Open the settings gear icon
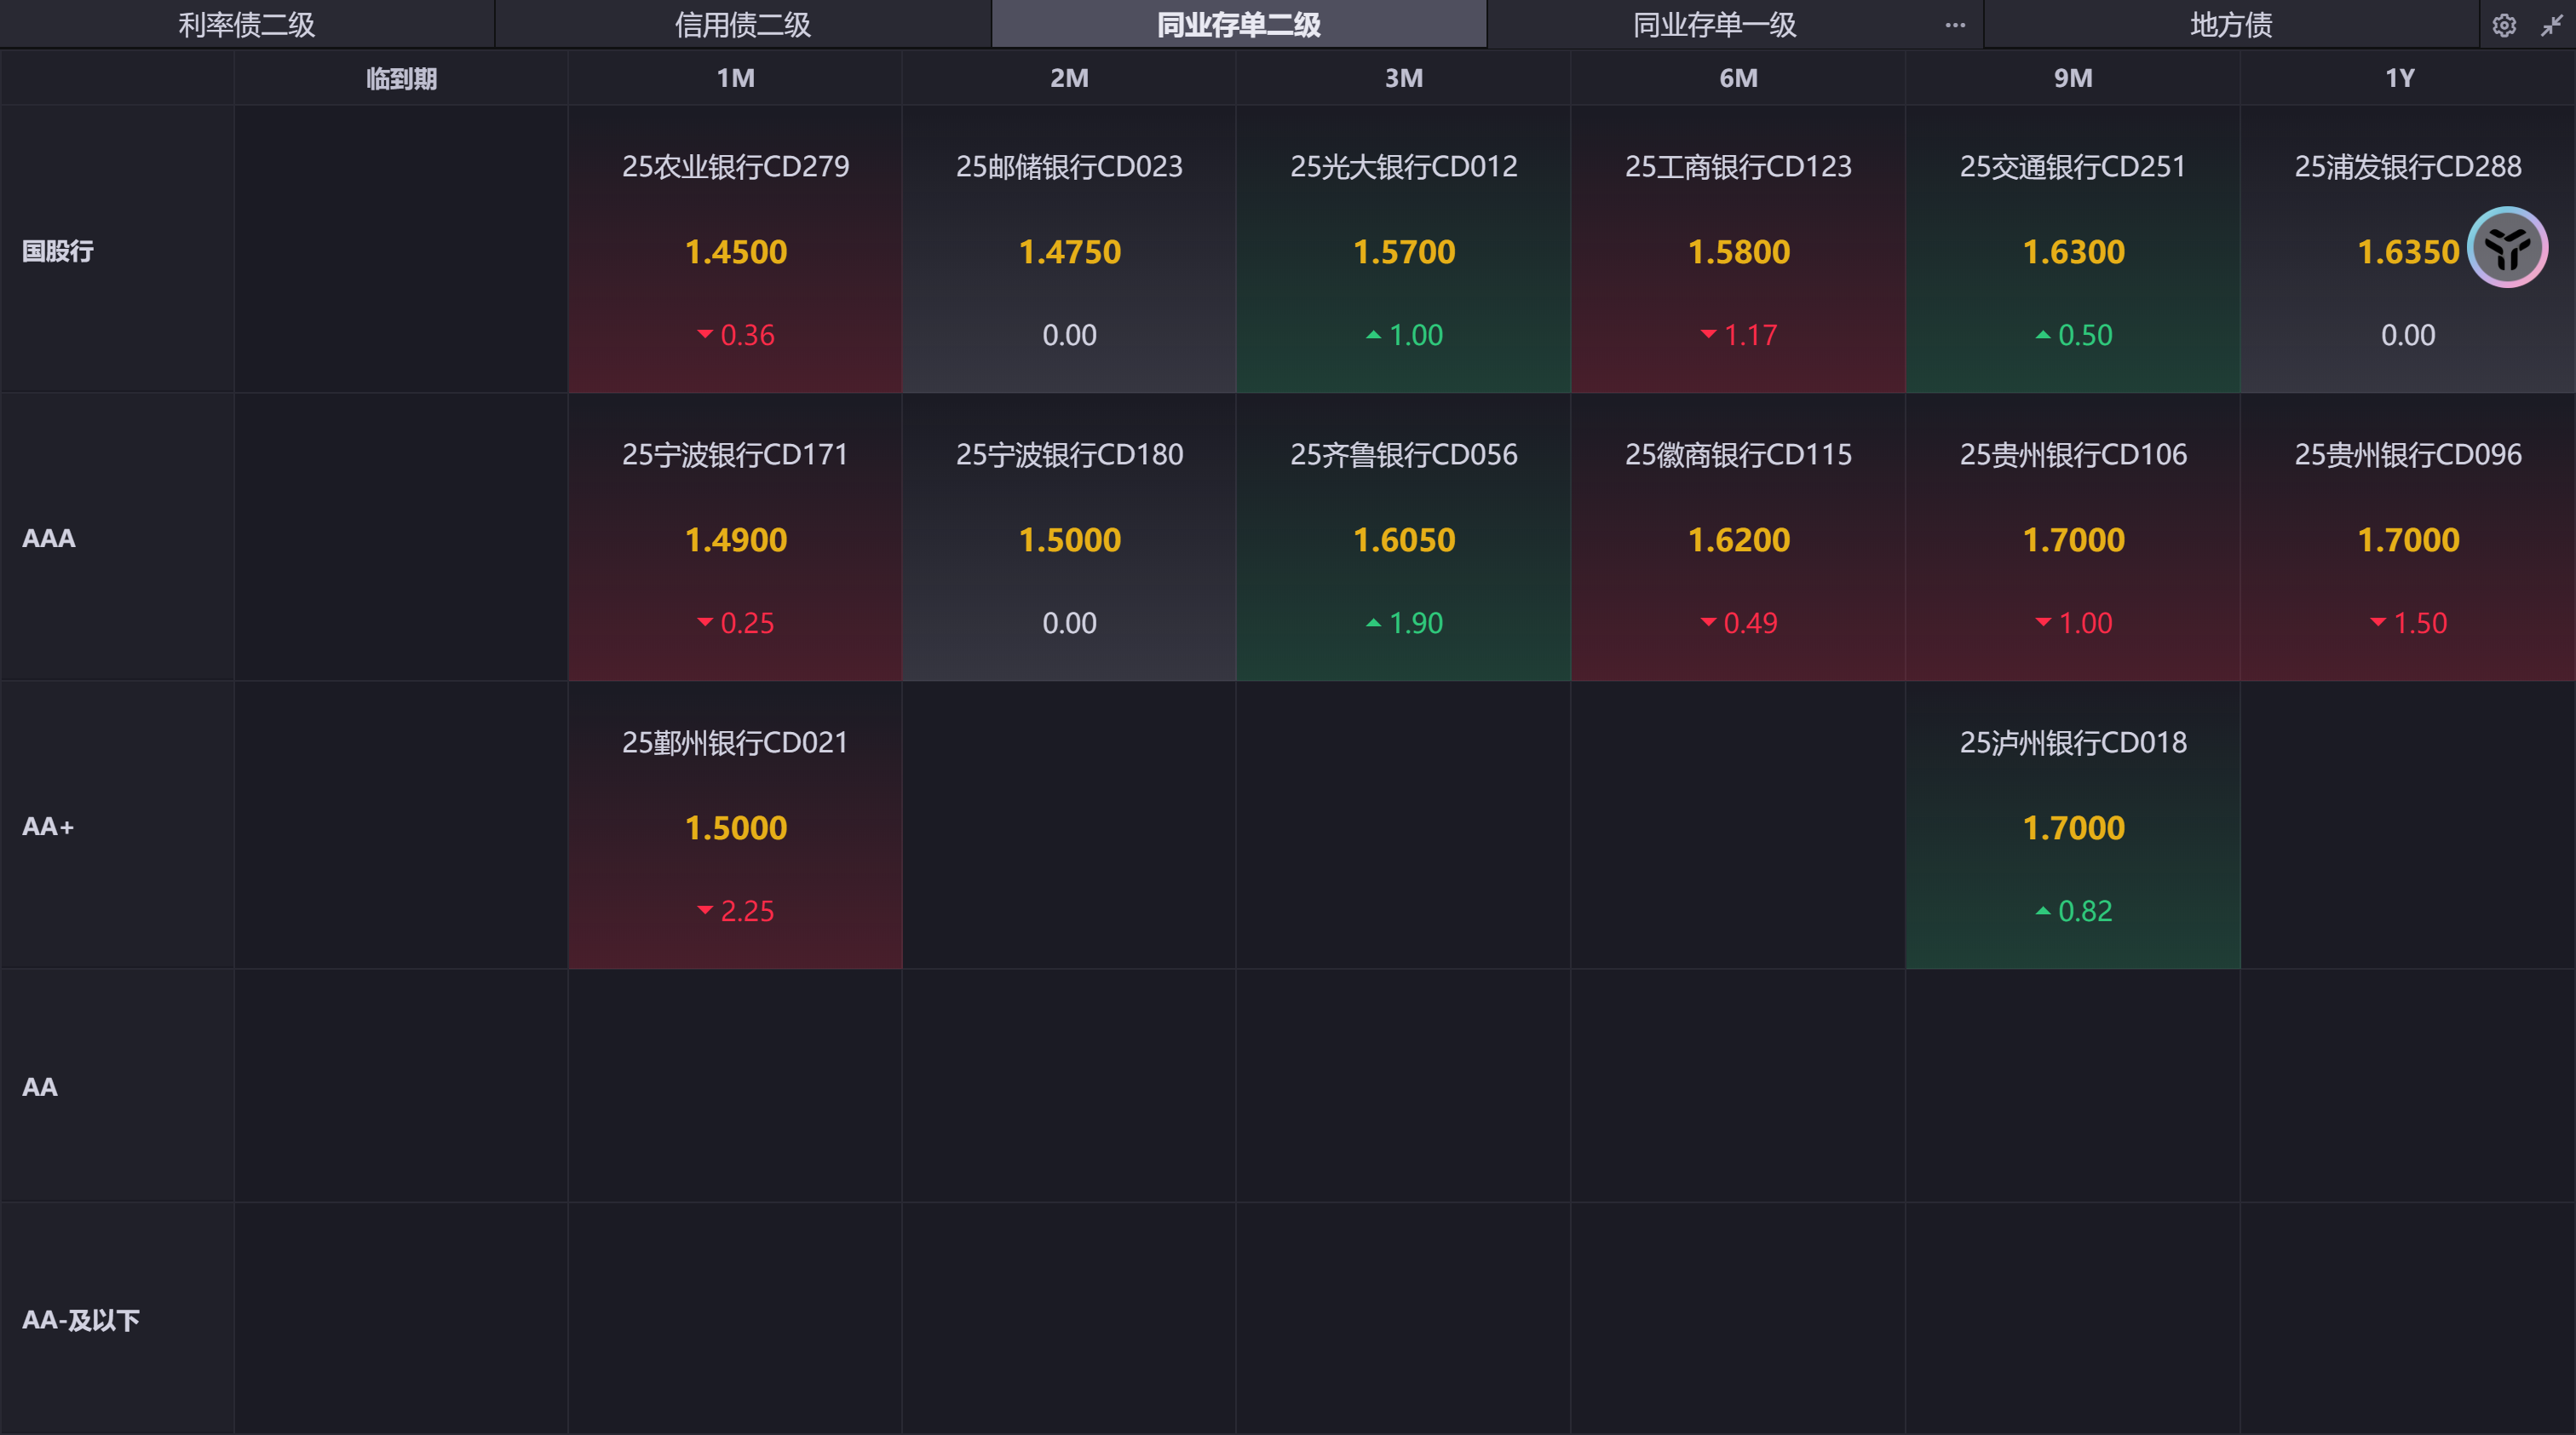 pyautogui.click(x=2503, y=25)
